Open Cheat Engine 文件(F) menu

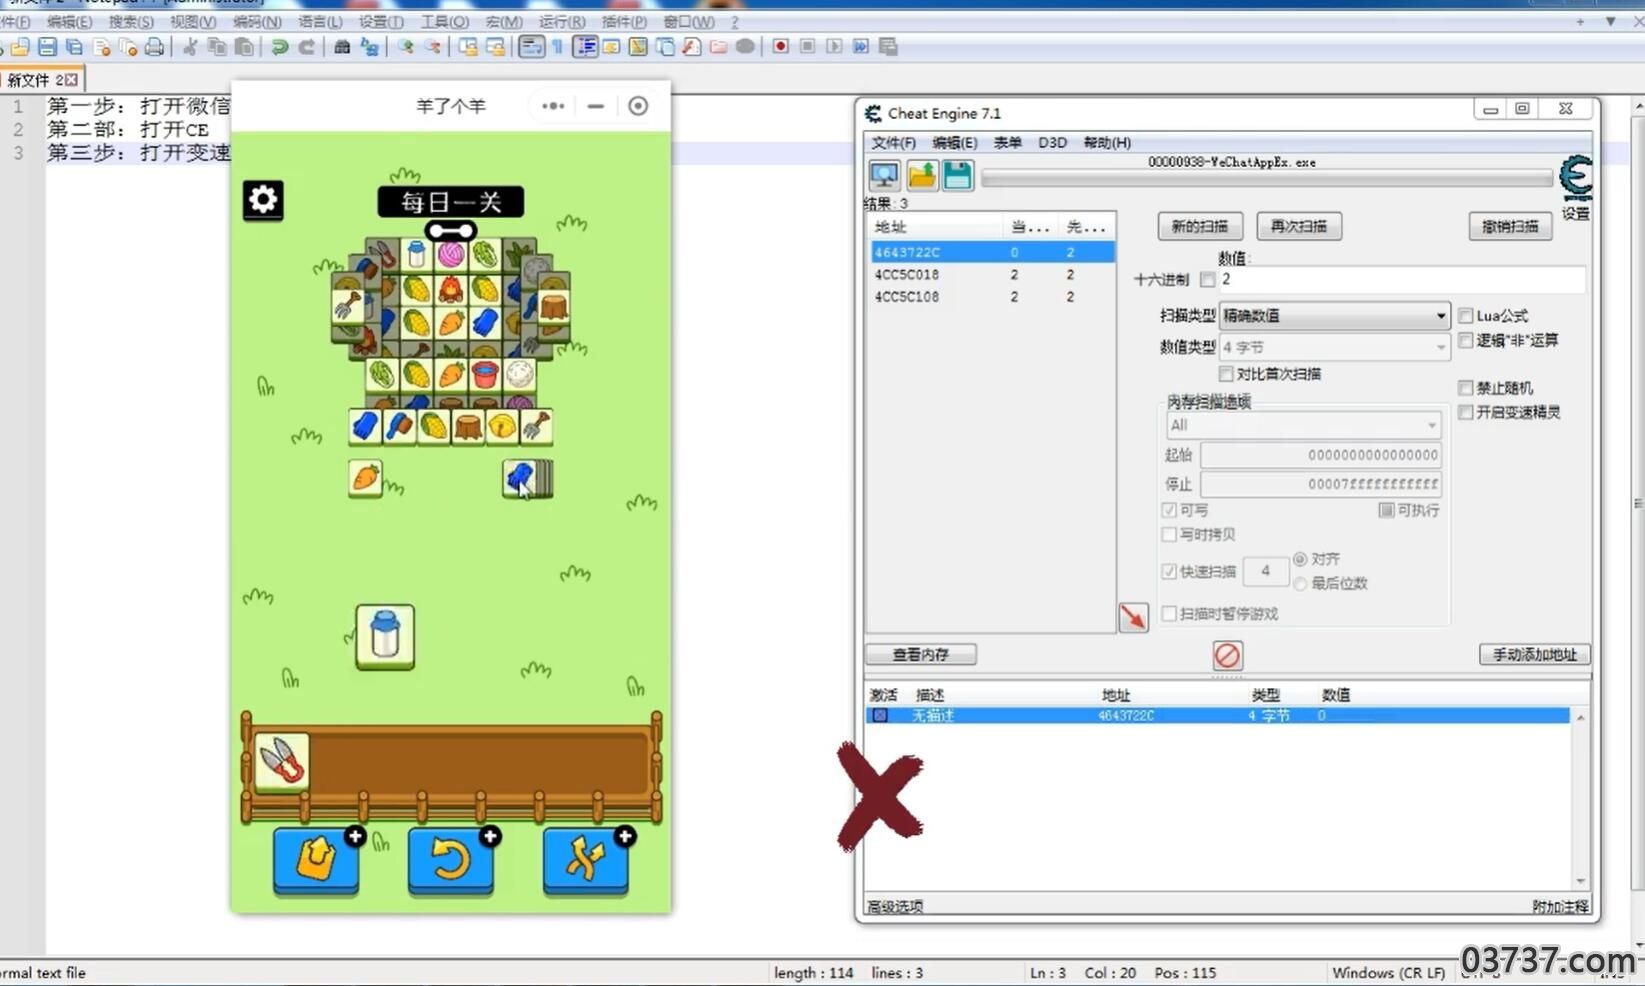(893, 143)
